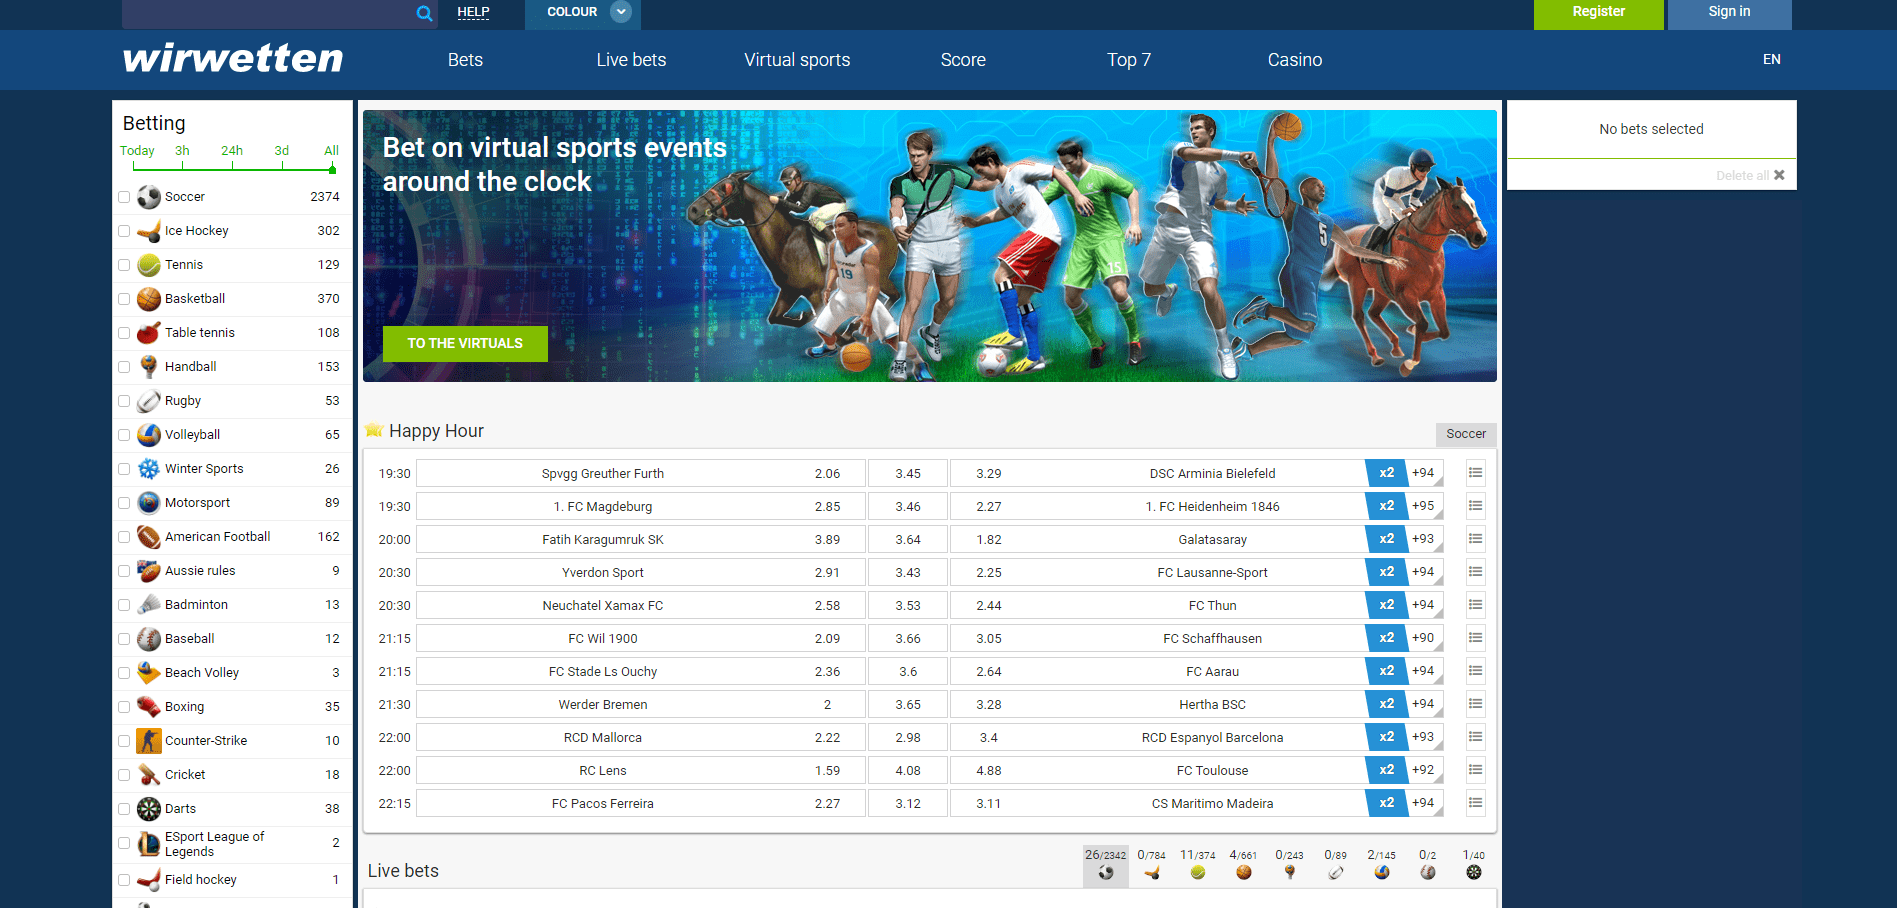Screen dimensions: 1897x908
Task: Open the Soccer ball icon in sidebar
Action: 149,197
